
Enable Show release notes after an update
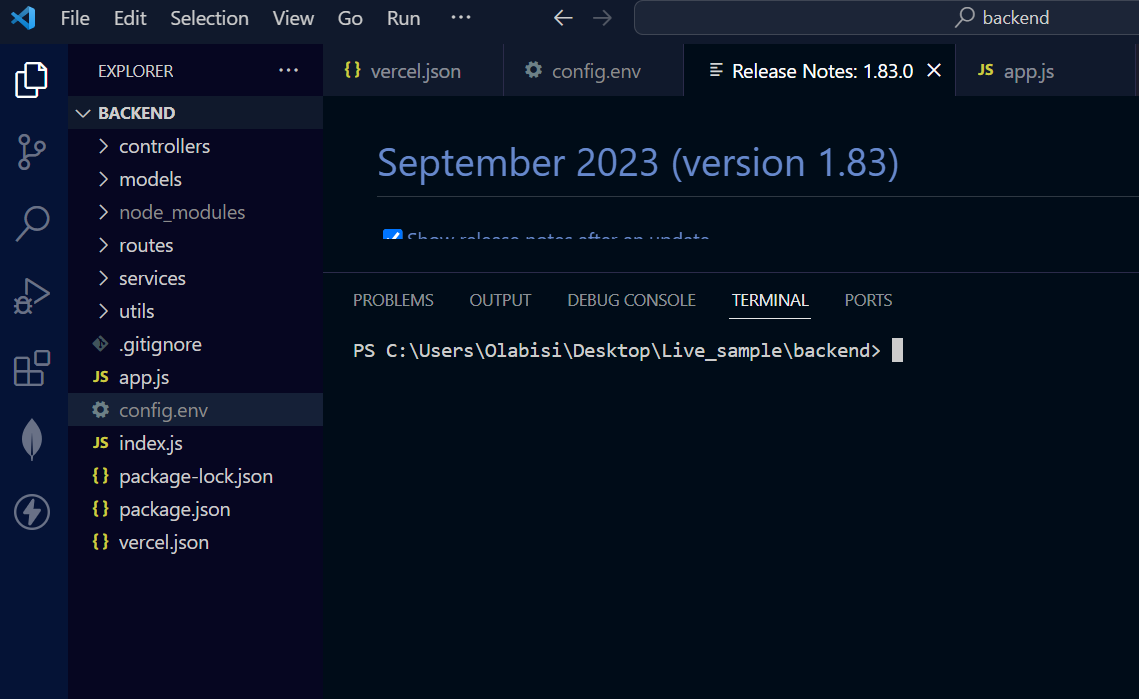click(x=392, y=236)
